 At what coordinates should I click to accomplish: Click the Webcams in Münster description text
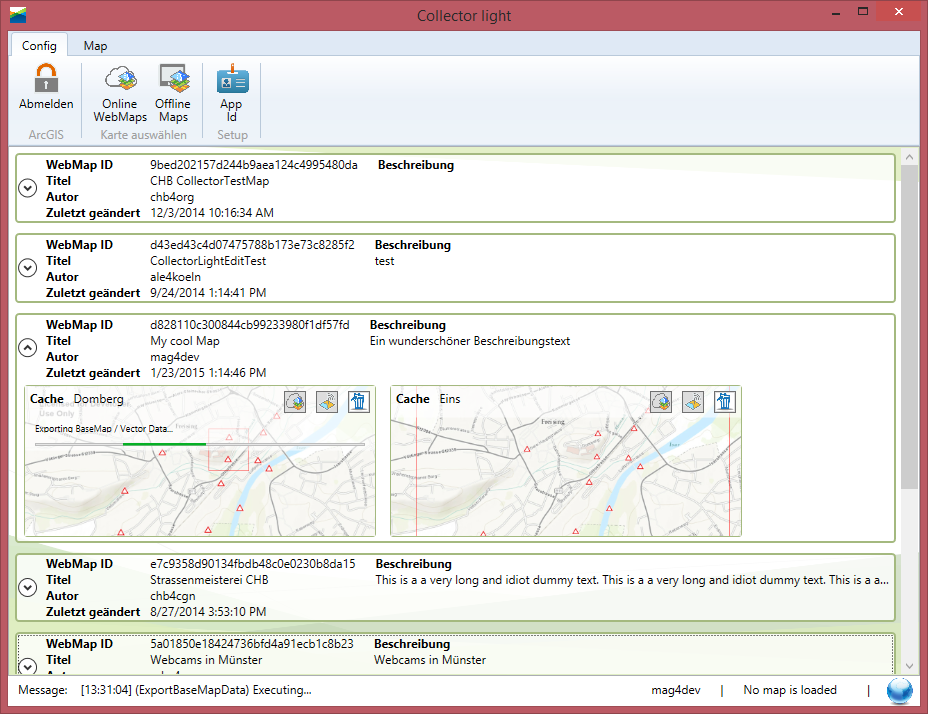tap(430, 660)
